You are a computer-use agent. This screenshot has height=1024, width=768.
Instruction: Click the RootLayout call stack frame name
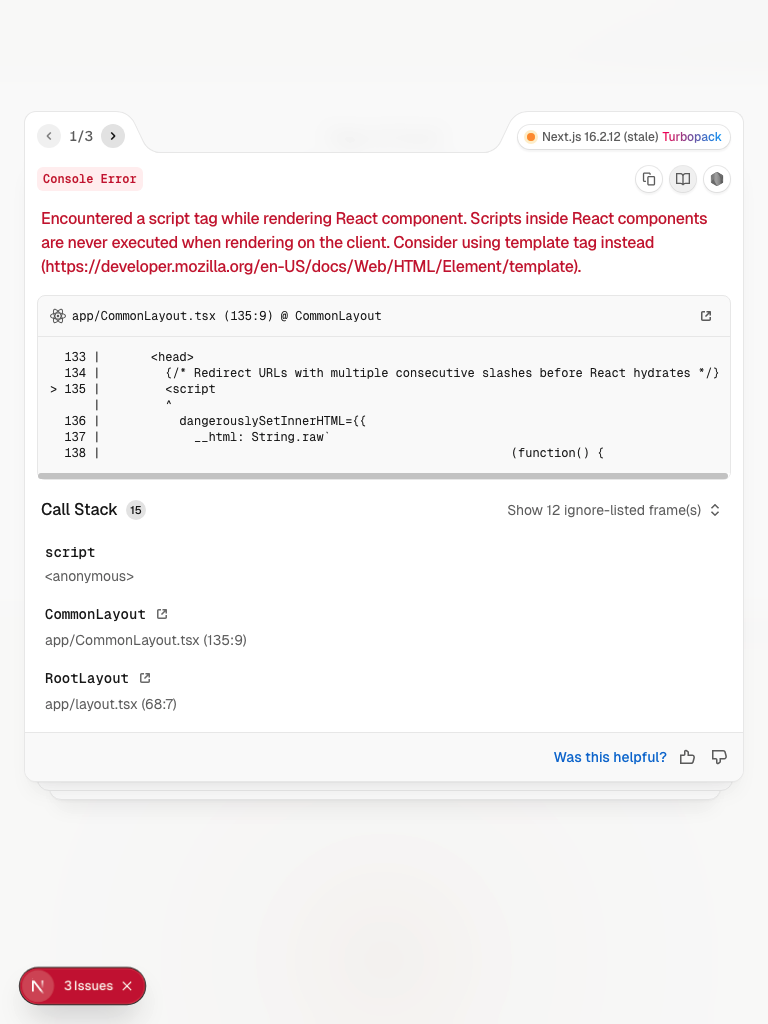tap(87, 679)
